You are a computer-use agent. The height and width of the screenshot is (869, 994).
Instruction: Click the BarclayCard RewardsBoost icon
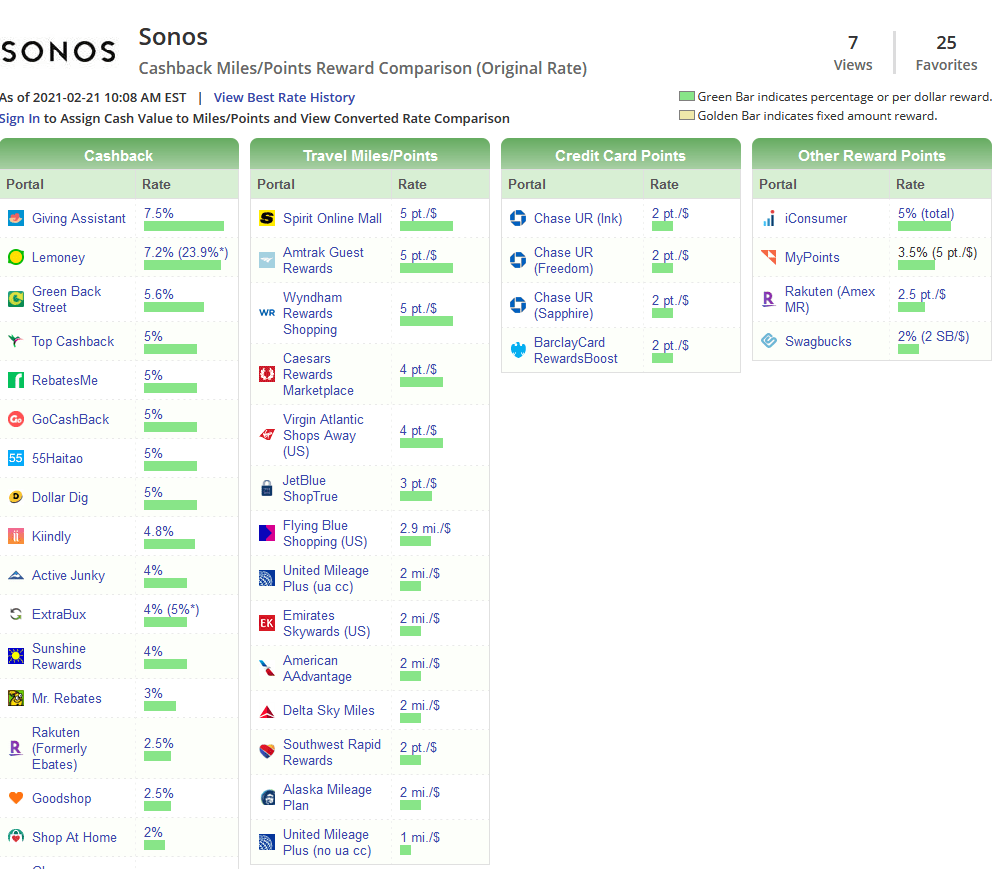pyautogui.click(x=518, y=350)
